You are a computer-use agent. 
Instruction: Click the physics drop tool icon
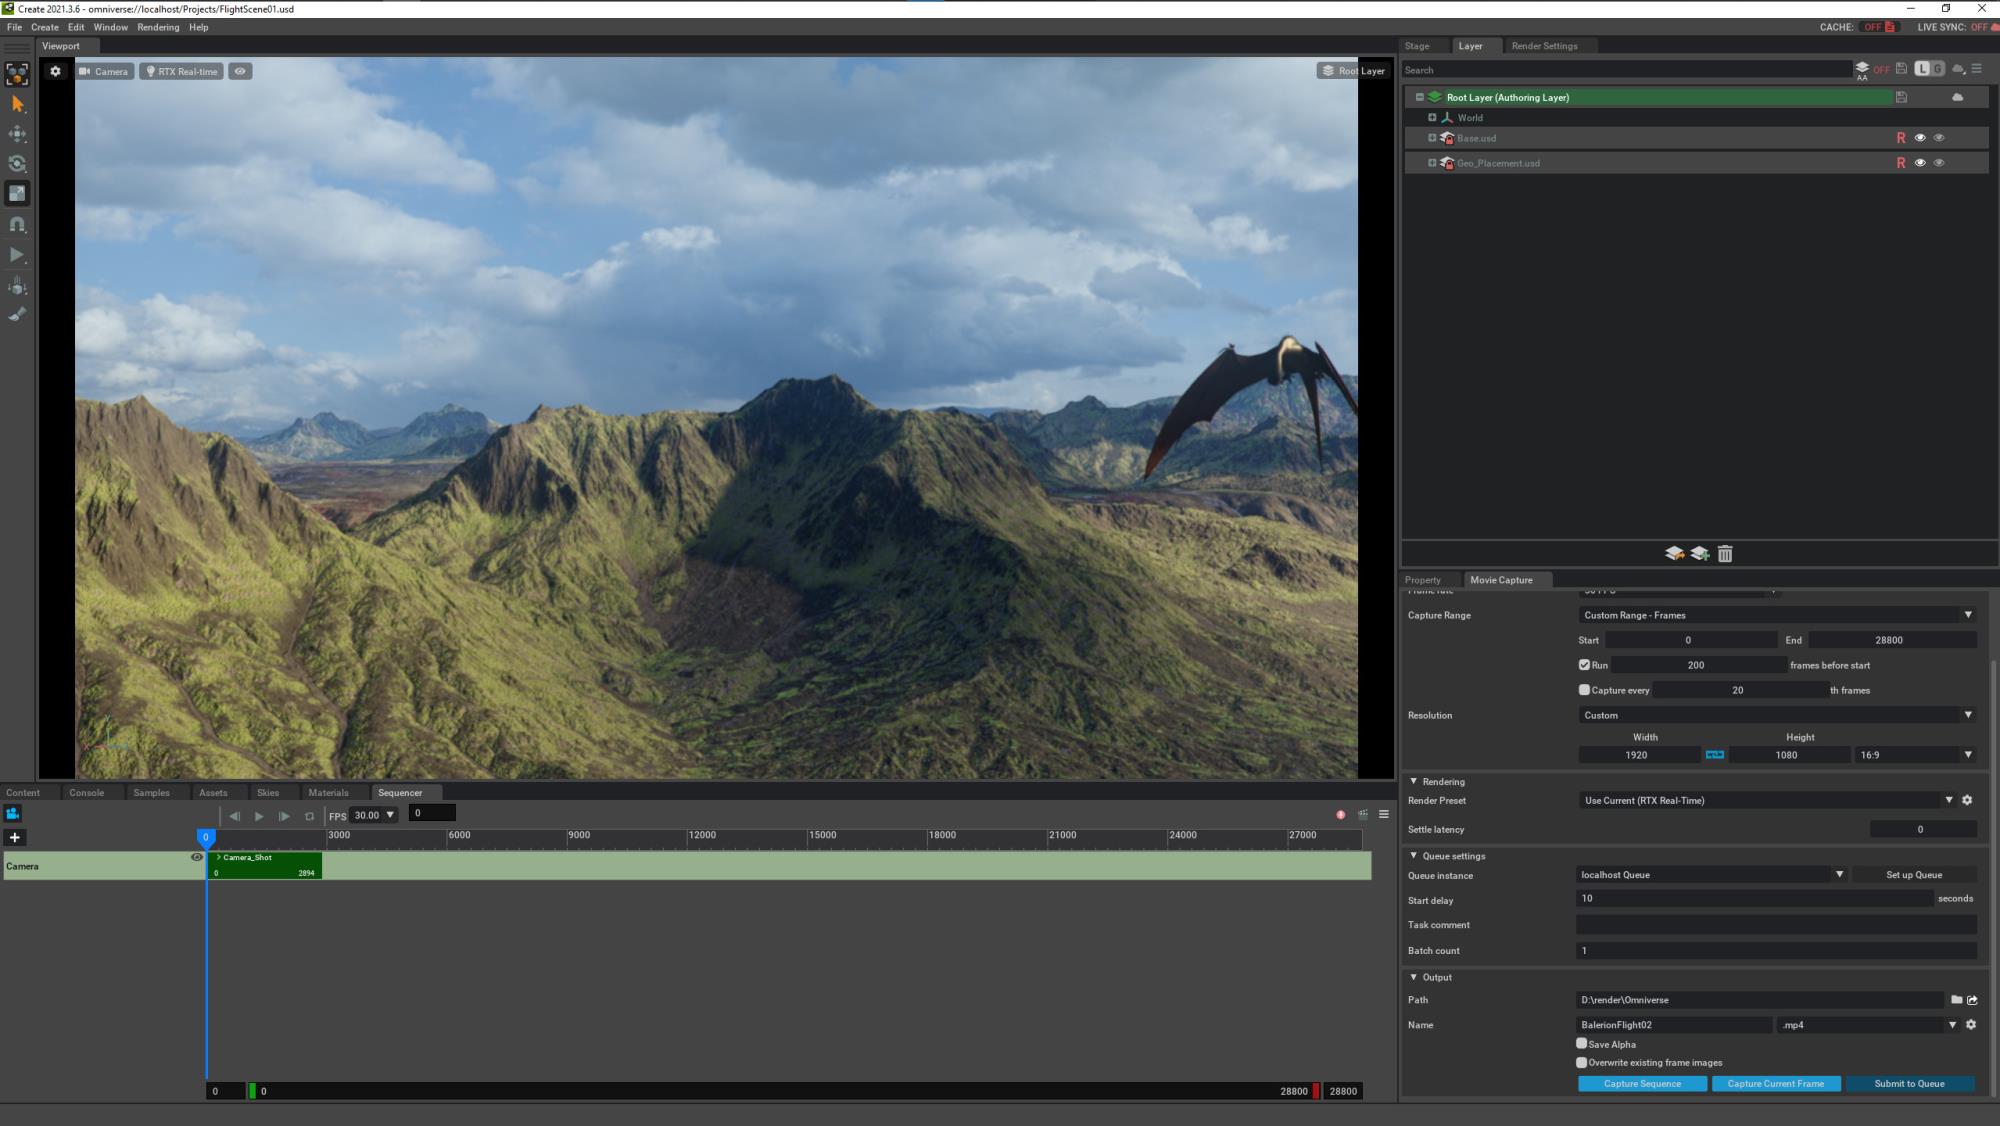pos(17,286)
